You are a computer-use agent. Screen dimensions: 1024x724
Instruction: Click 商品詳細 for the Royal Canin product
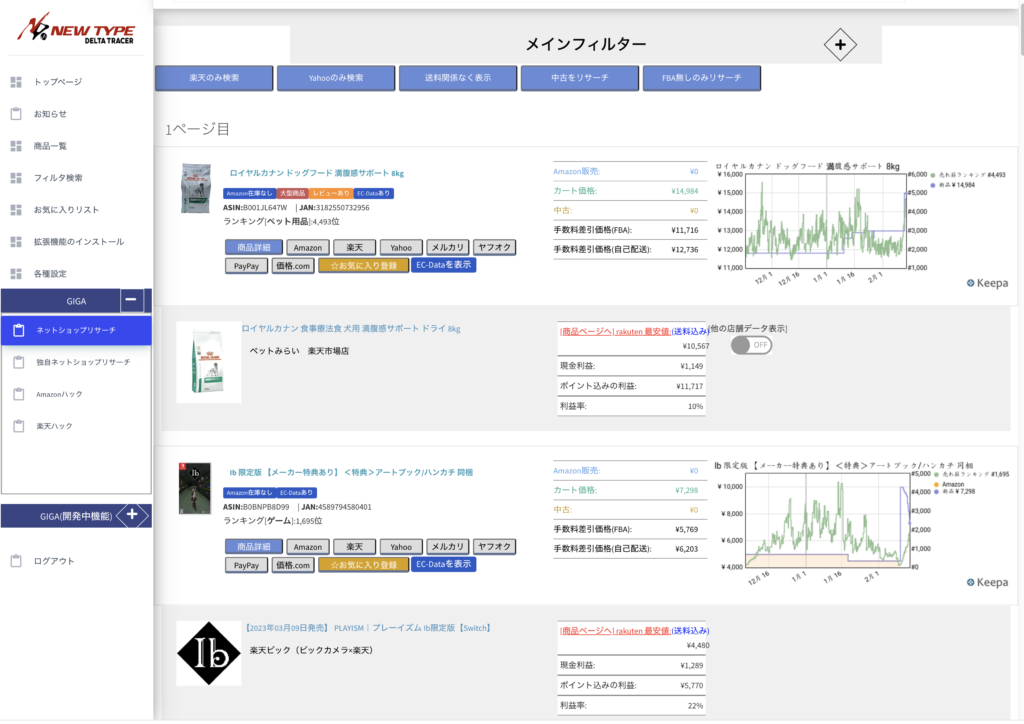(x=254, y=247)
